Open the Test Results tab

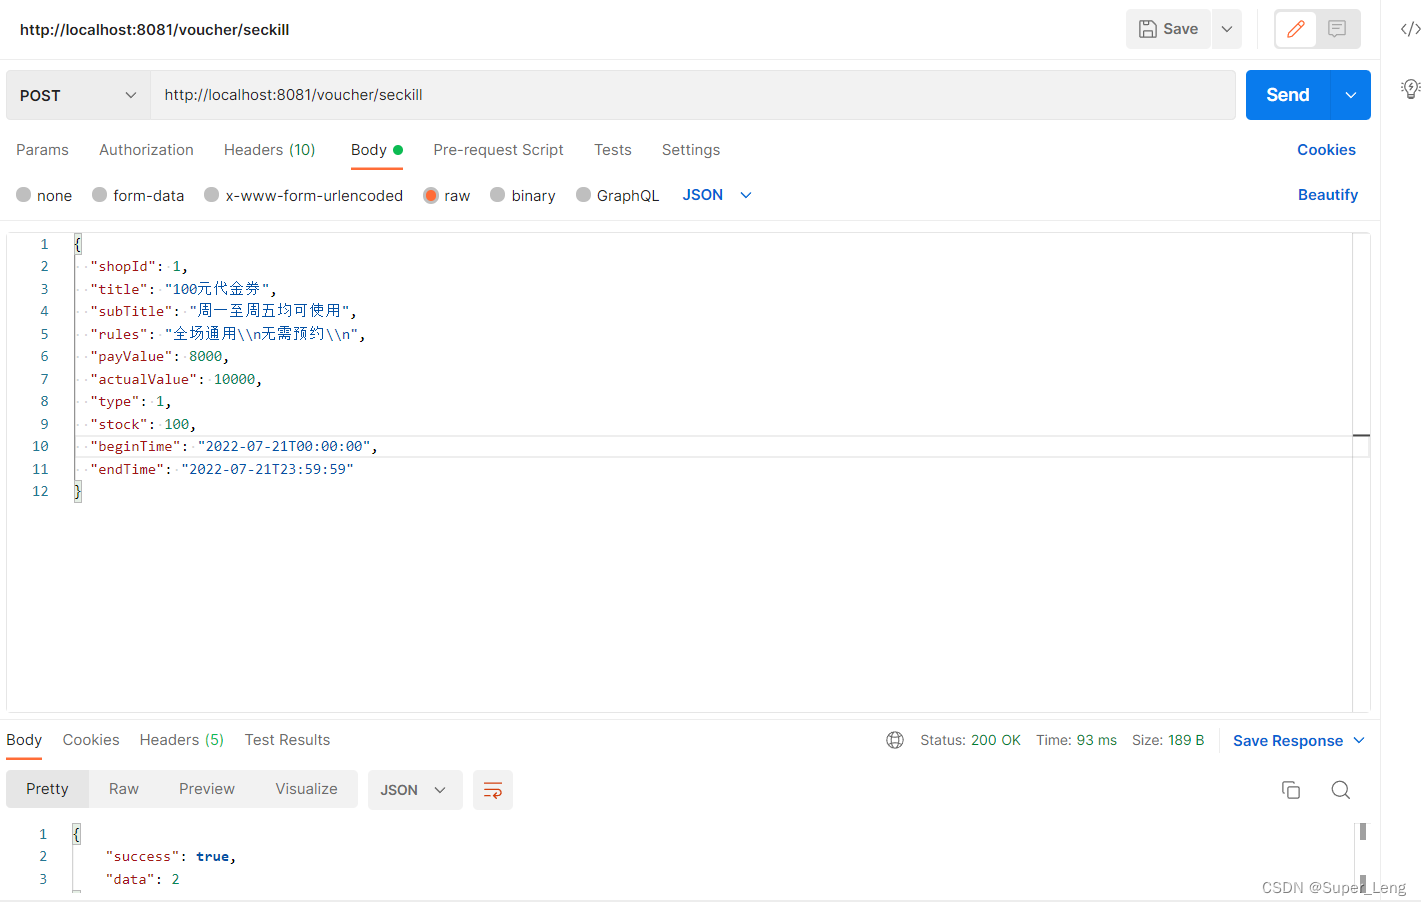pyautogui.click(x=287, y=740)
